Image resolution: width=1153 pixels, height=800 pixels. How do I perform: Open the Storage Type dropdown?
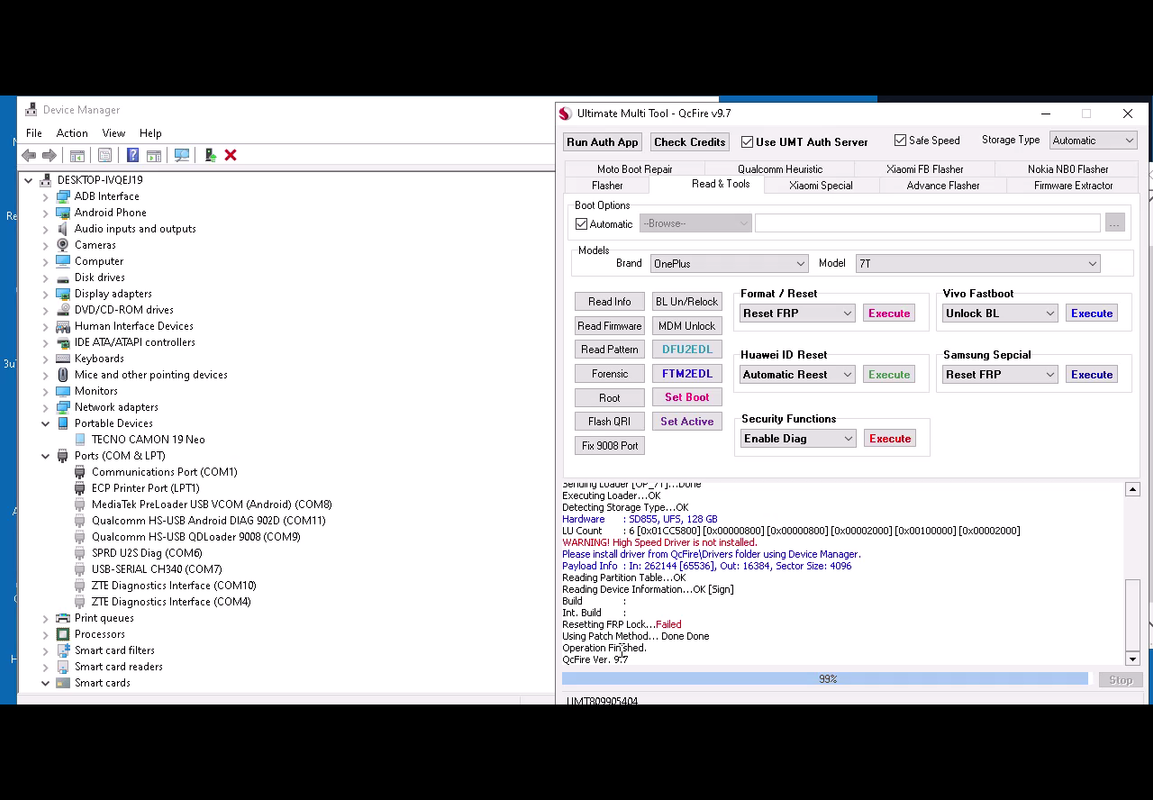1093,140
